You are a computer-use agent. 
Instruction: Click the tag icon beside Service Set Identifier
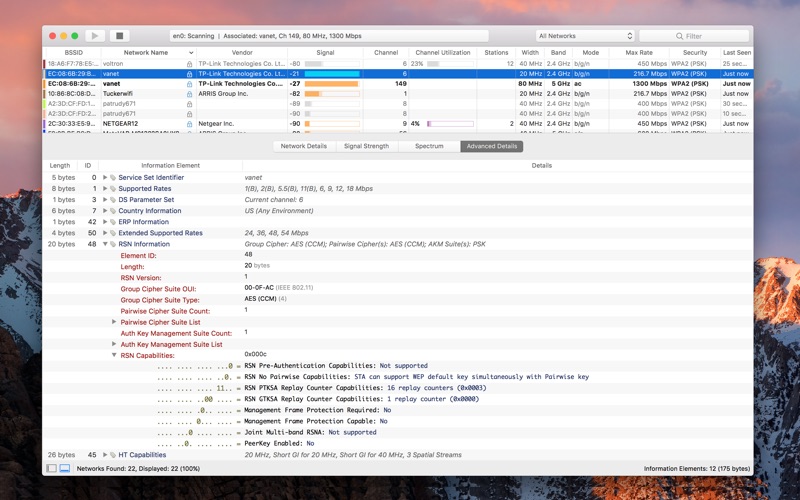pos(113,178)
